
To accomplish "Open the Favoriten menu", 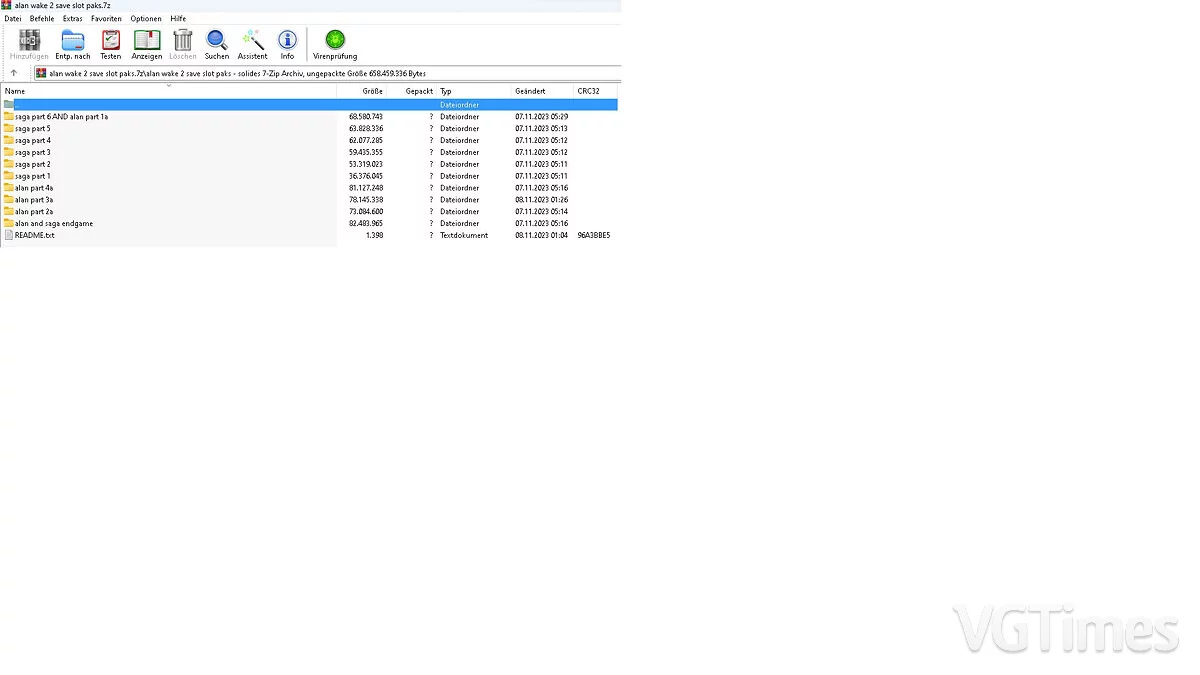I will 106,19.
